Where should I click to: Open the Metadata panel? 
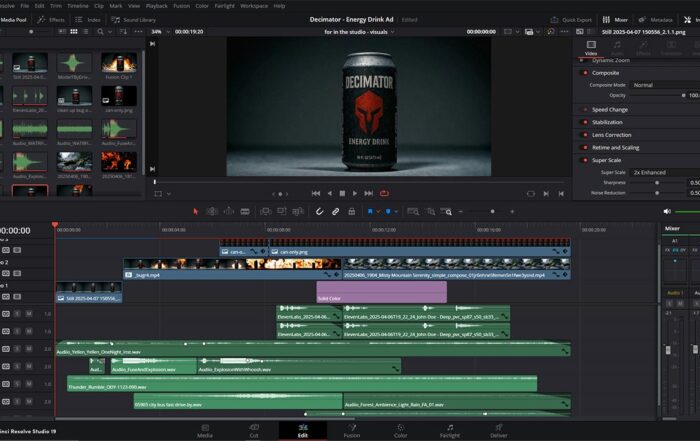[x=655, y=20]
